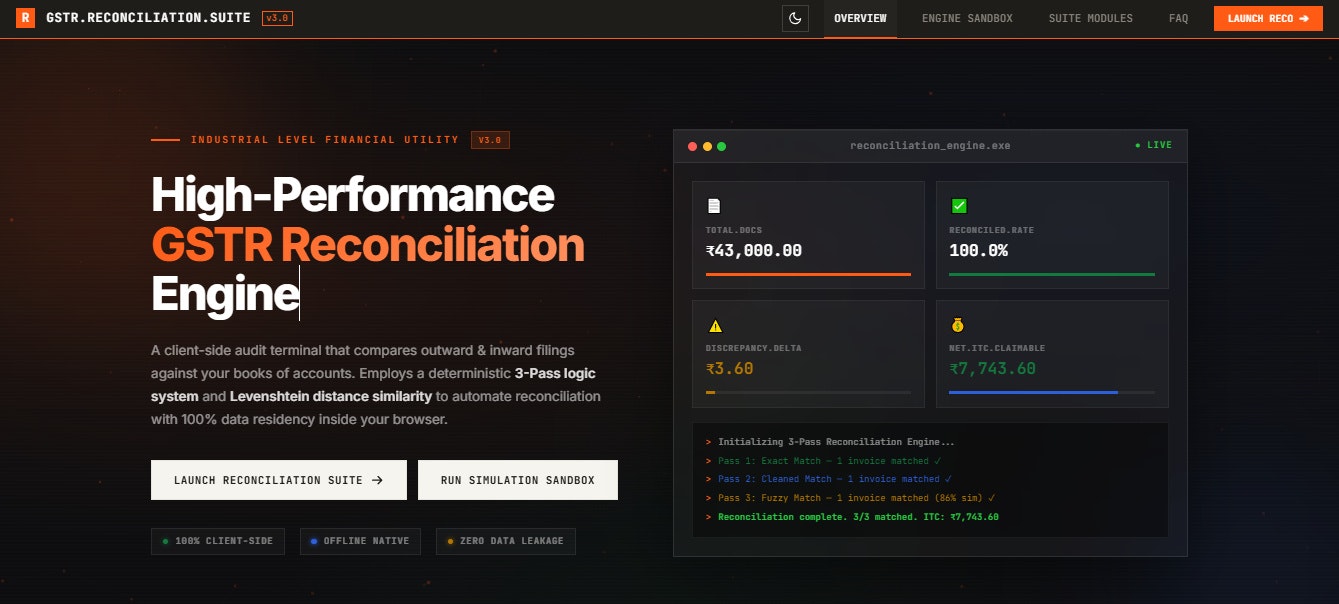Click the red window dot in the engine panel
Image resolution: width=1339 pixels, height=604 pixels.
coord(692,146)
